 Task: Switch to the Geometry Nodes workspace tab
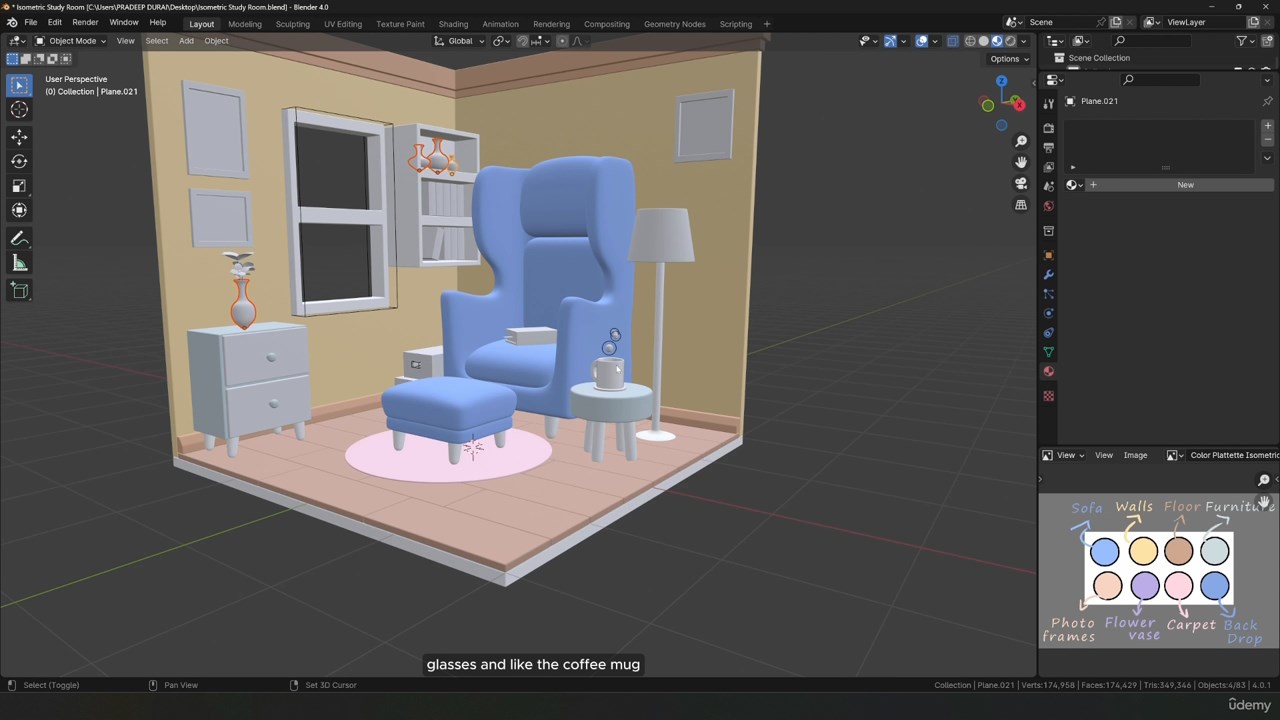coord(674,24)
